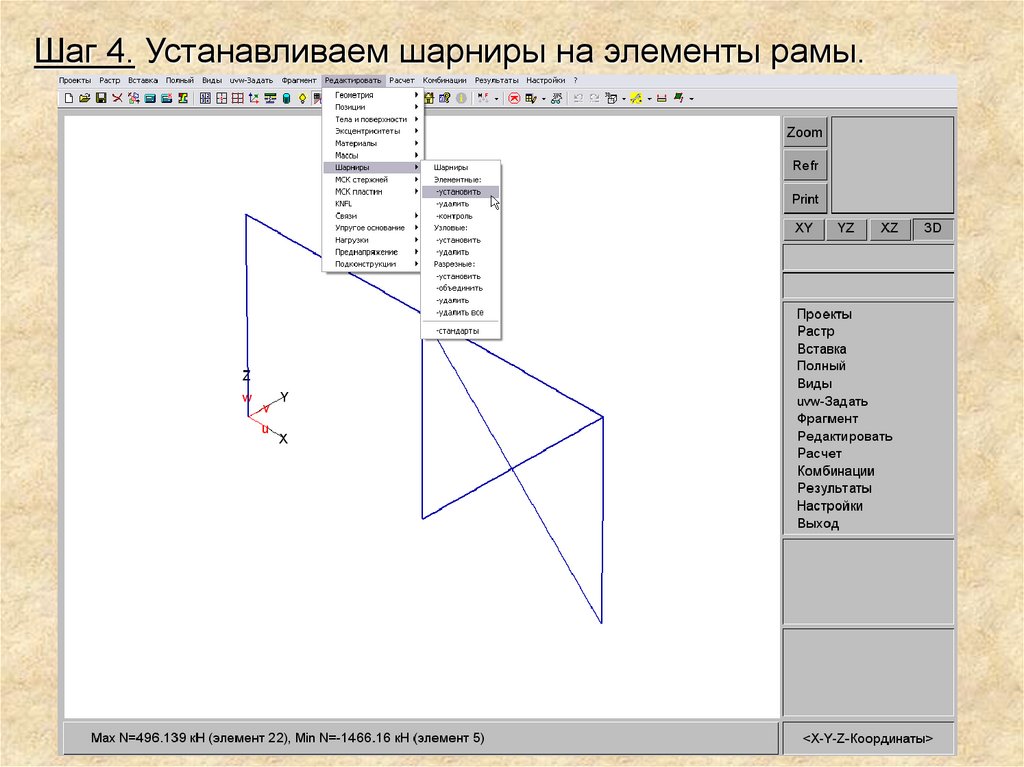Open dropdown arrow beside the 3D cube icon

click(624, 99)
